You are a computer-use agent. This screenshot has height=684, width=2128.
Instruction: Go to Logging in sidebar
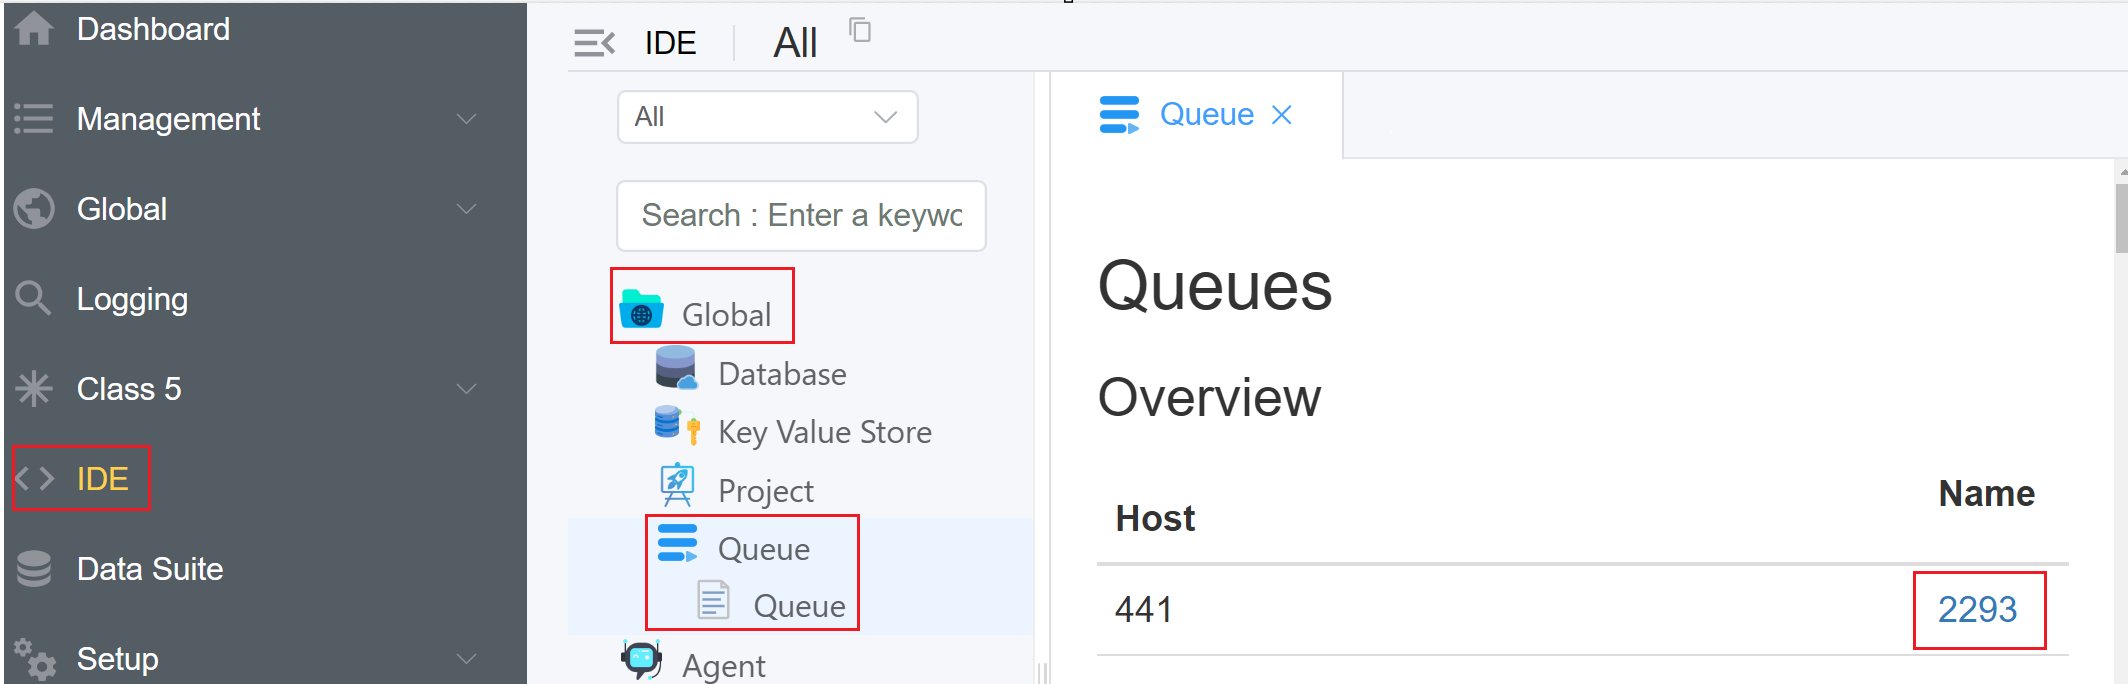[x=132, y=299]
